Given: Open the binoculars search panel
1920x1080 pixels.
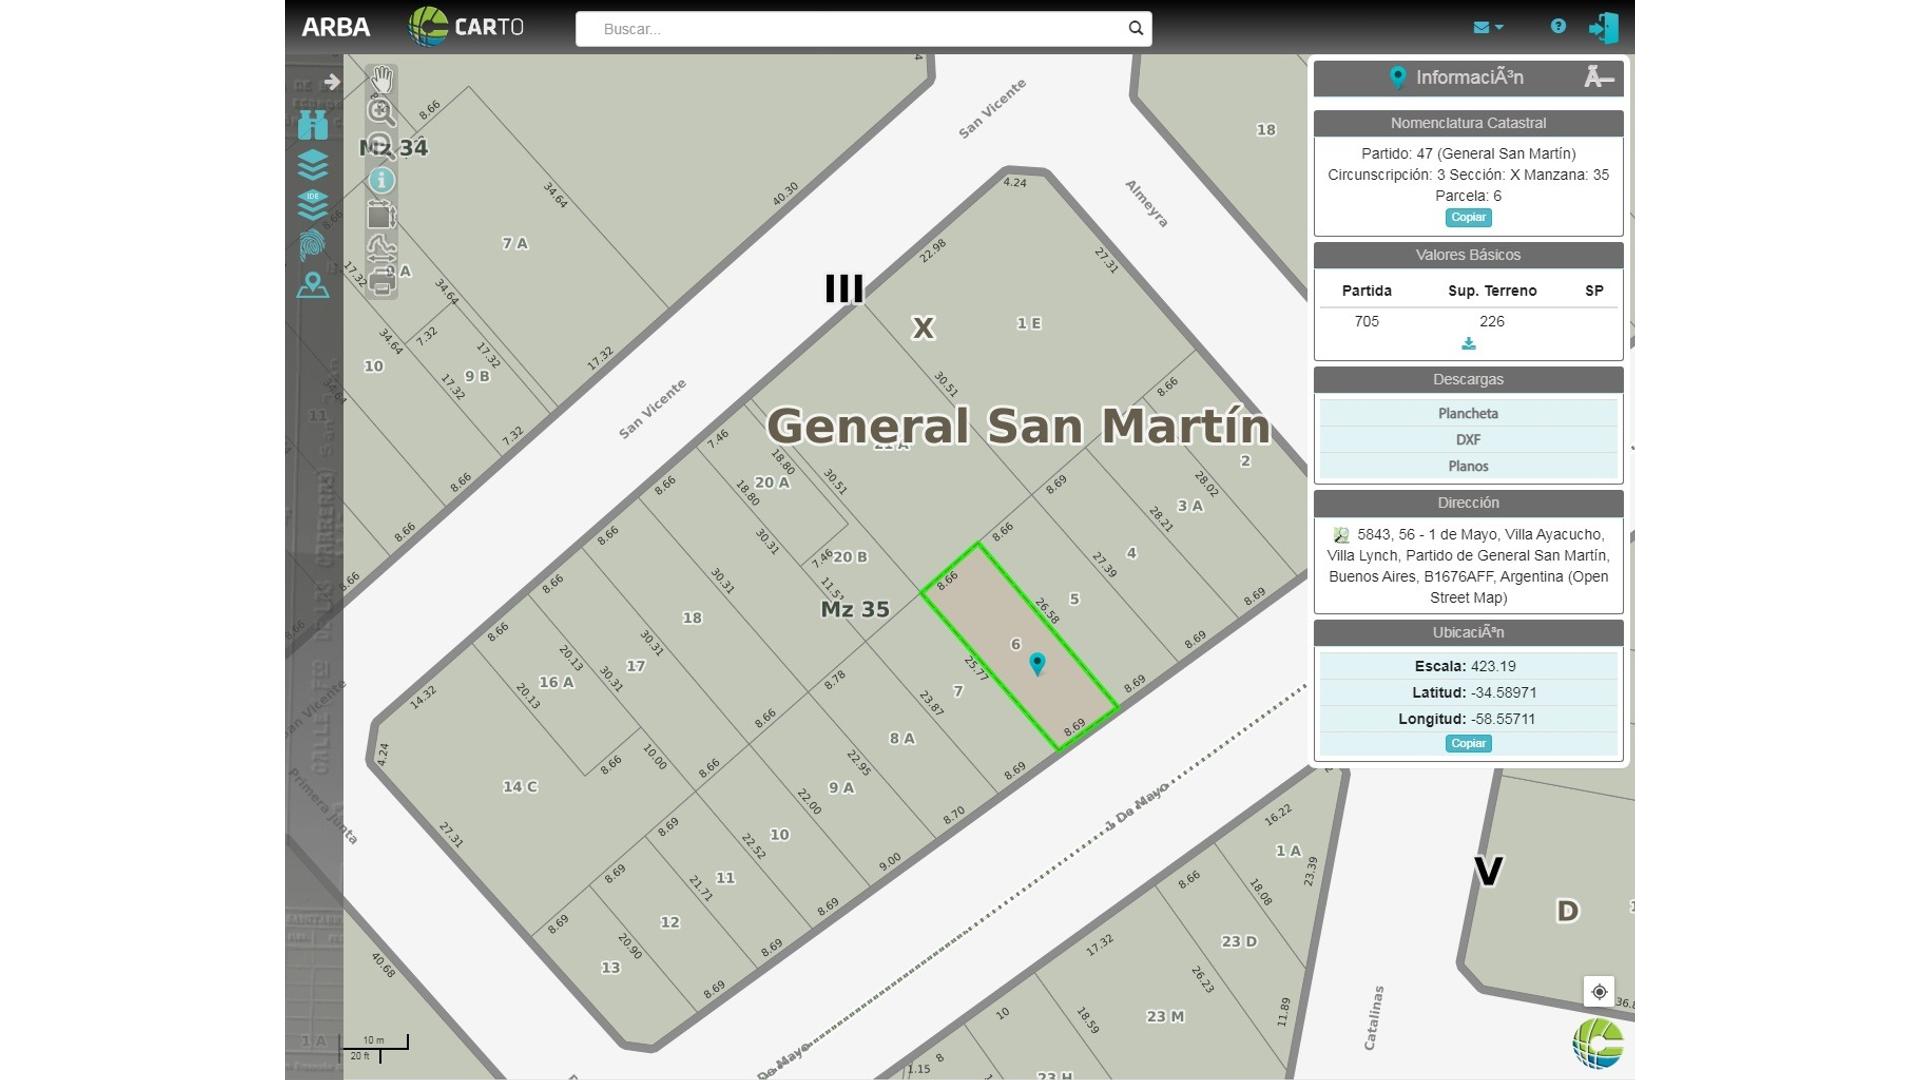Looking at the screenshot, I should [x=313, y=124].
